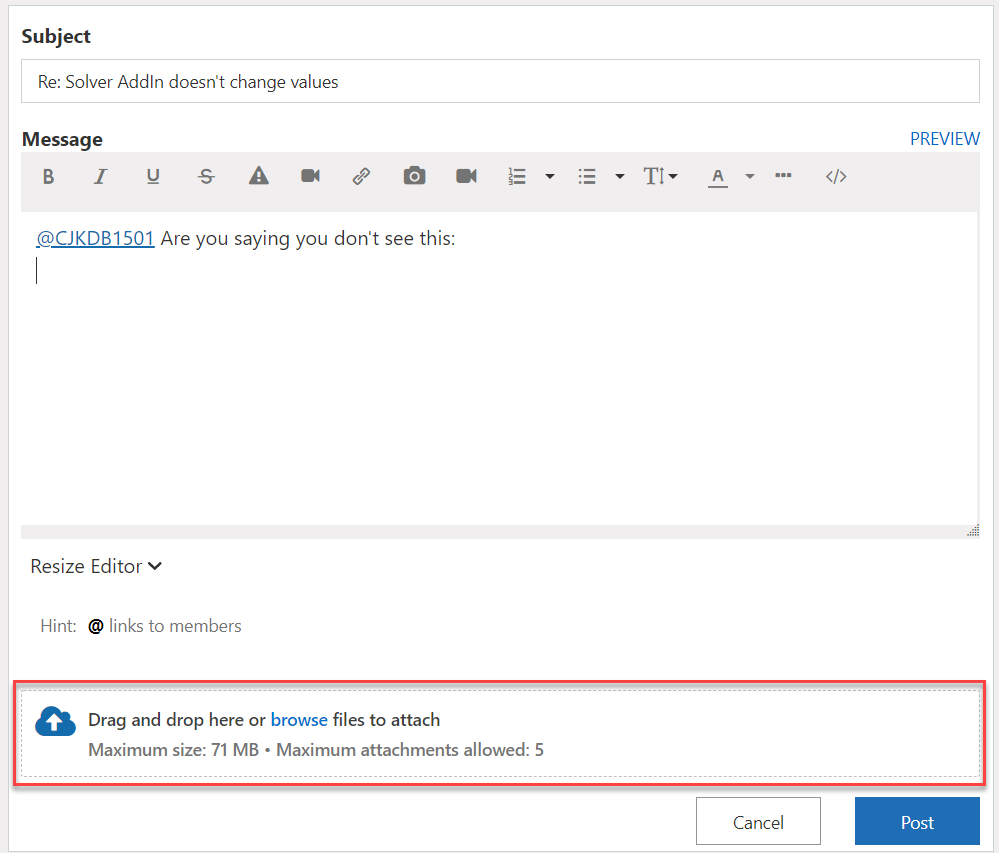Underline the selected text

[153, 176]
